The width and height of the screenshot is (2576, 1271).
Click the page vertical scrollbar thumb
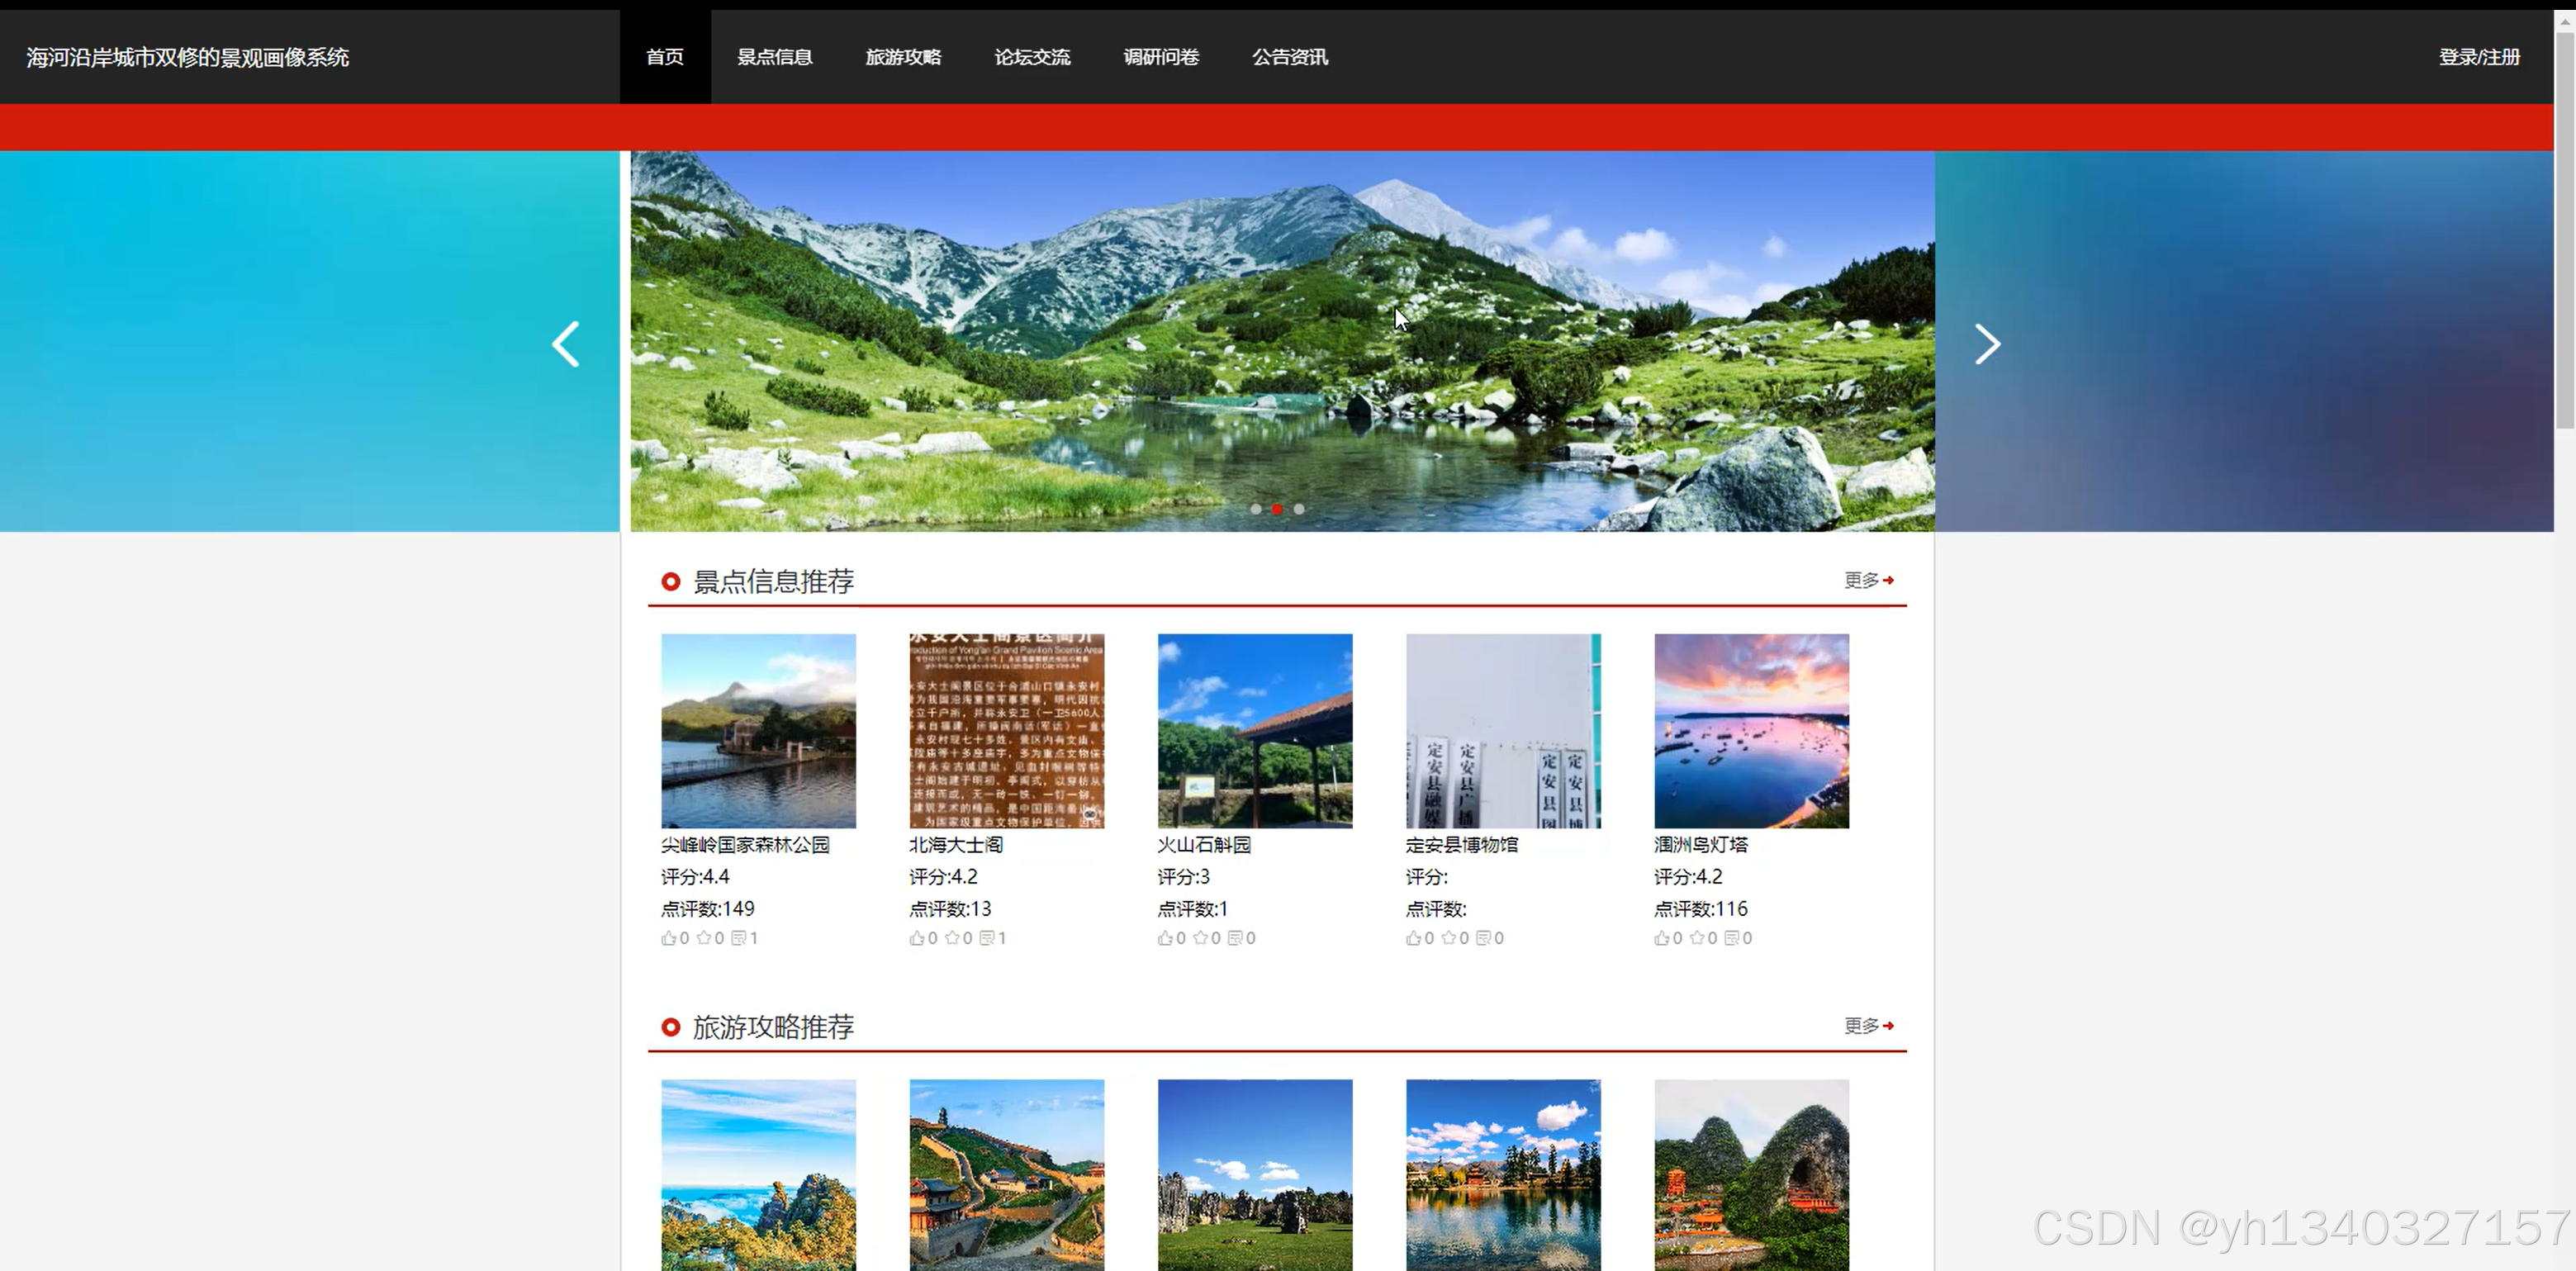click(x=2564, y=230)
